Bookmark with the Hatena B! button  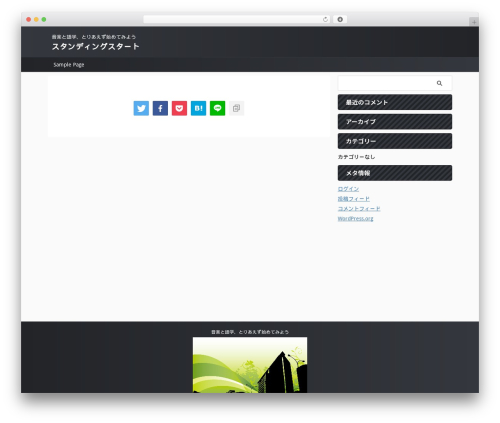click(x=198, y=108)
